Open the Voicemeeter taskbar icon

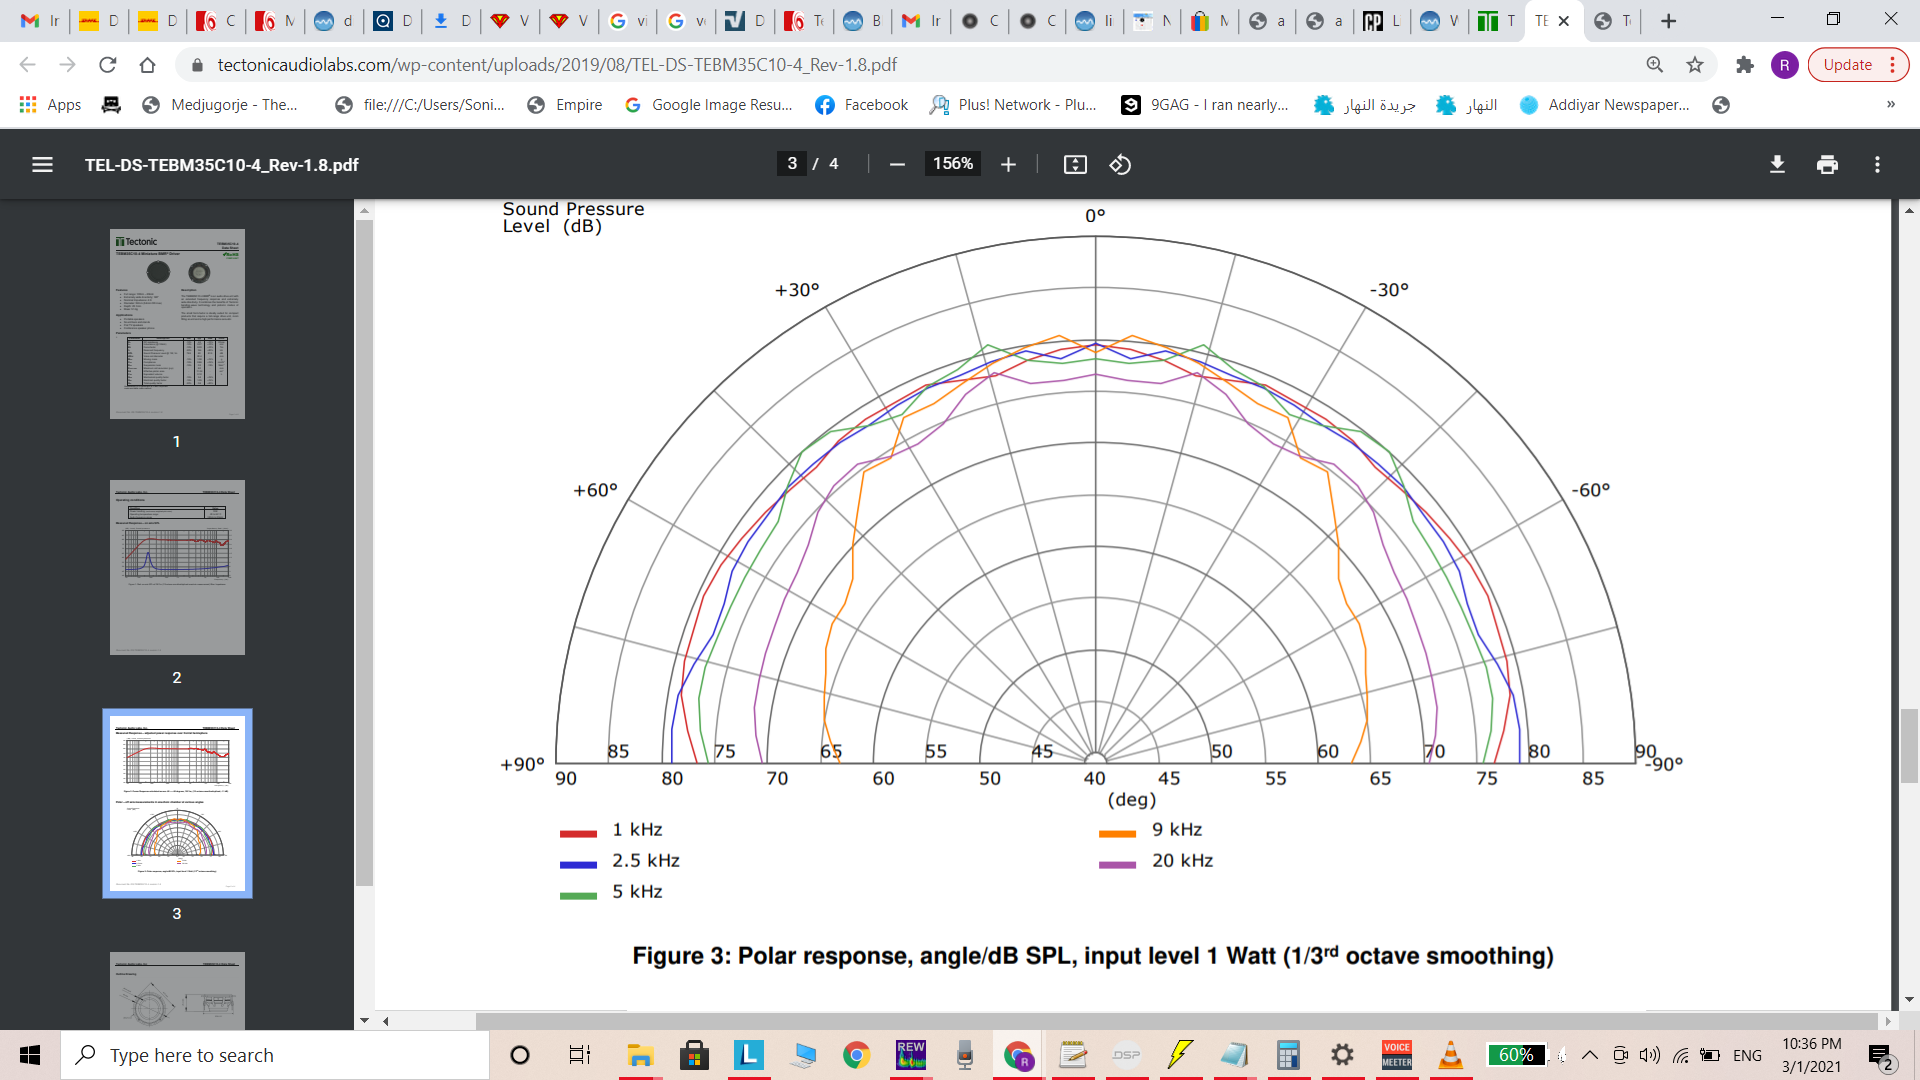tap(1397, 1055)
